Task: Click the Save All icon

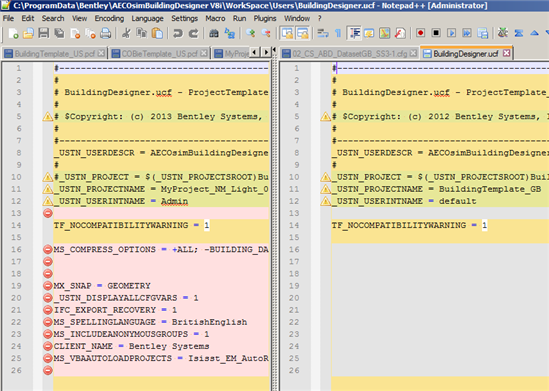Action: click(x=59, y=33)
